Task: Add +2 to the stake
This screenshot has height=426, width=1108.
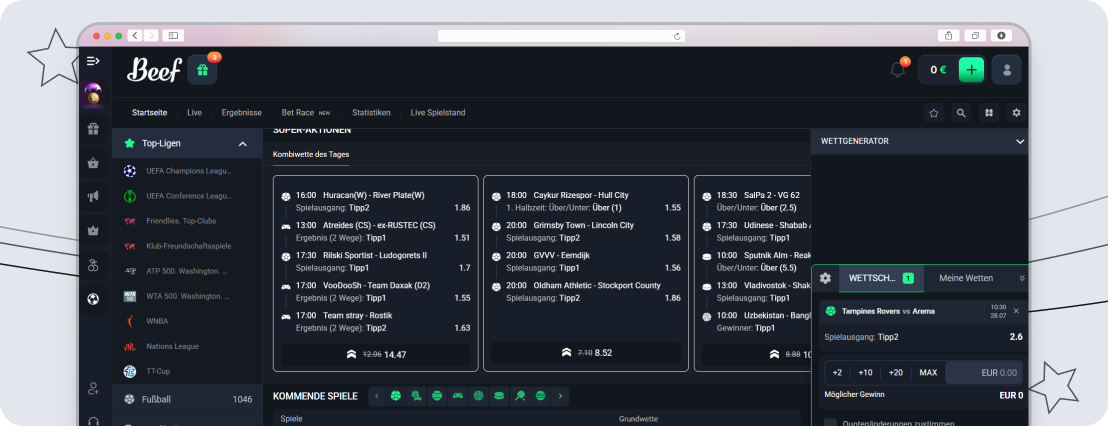Action: point(837,372)
